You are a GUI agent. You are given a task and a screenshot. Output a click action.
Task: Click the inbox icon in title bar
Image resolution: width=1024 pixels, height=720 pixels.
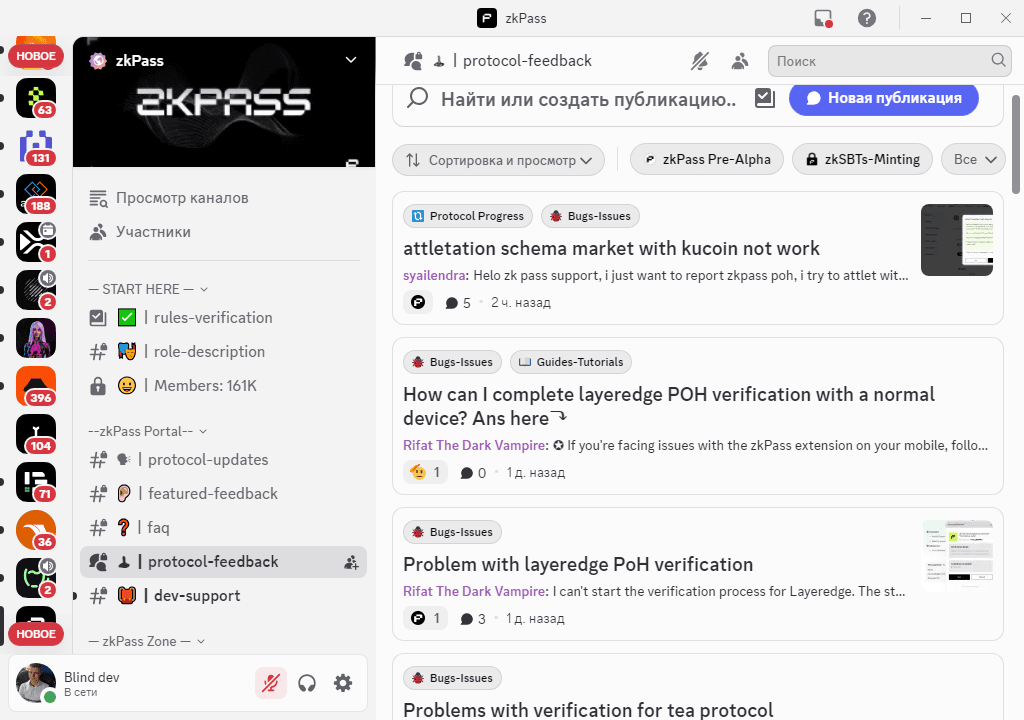pos(824,18)
